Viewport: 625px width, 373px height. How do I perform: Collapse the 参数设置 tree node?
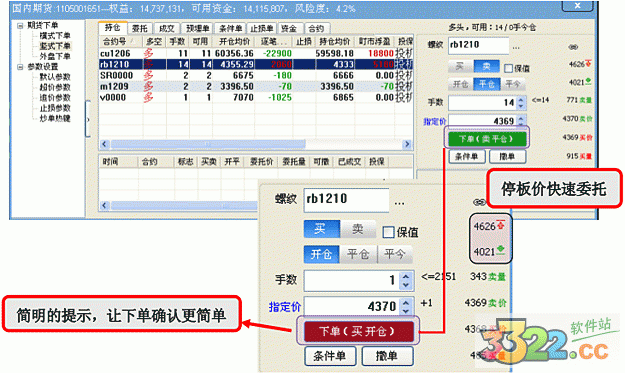[20, 67]
